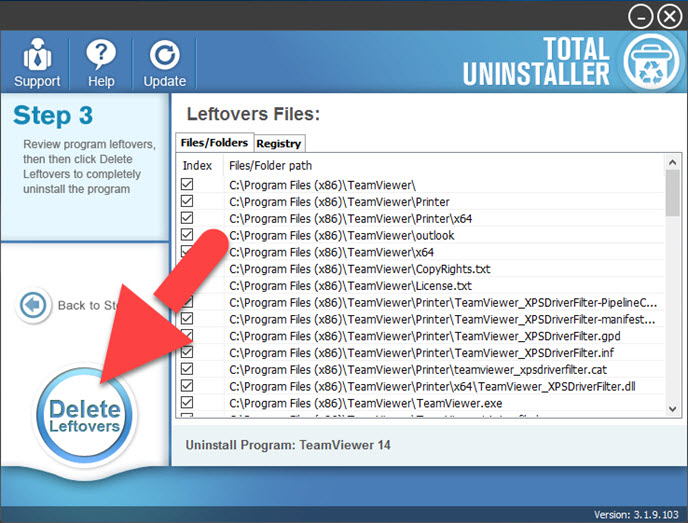The height and width of the screenshot is (523, 688).
Task: Uncheck the TeamViewer\ root folder checkbox
Action: pyautogui.click(x=187, y=184)
